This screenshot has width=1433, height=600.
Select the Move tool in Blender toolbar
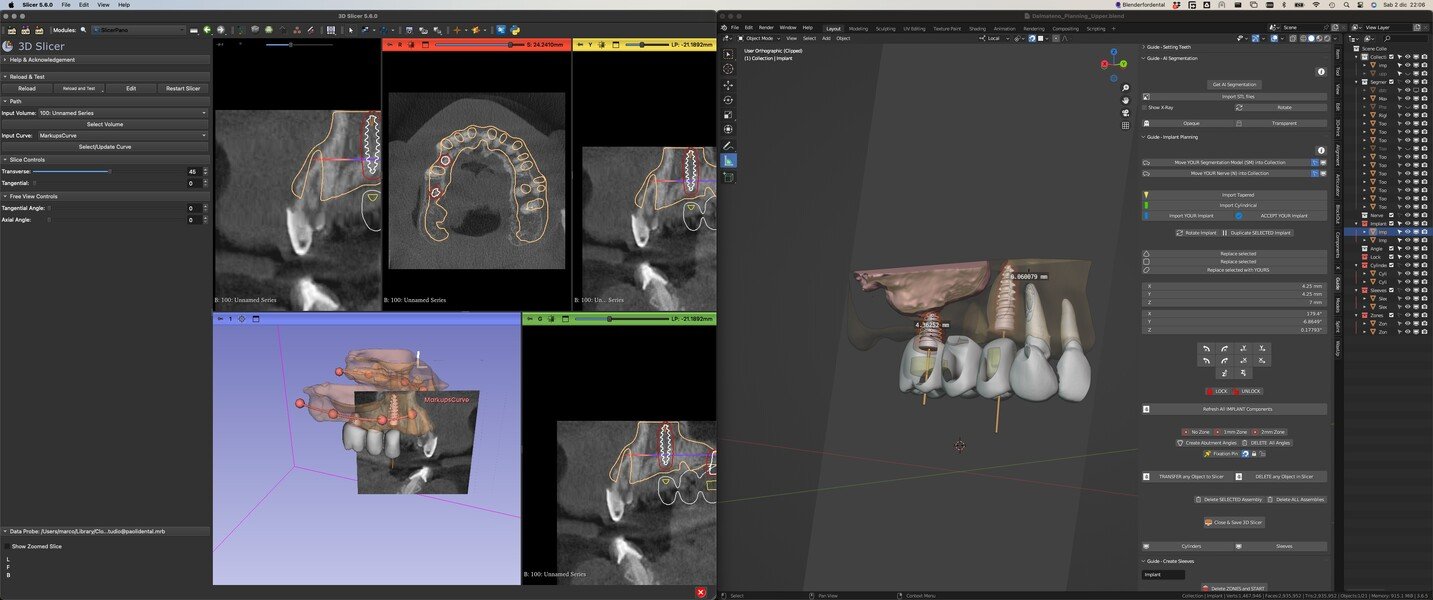click(728, 85)
